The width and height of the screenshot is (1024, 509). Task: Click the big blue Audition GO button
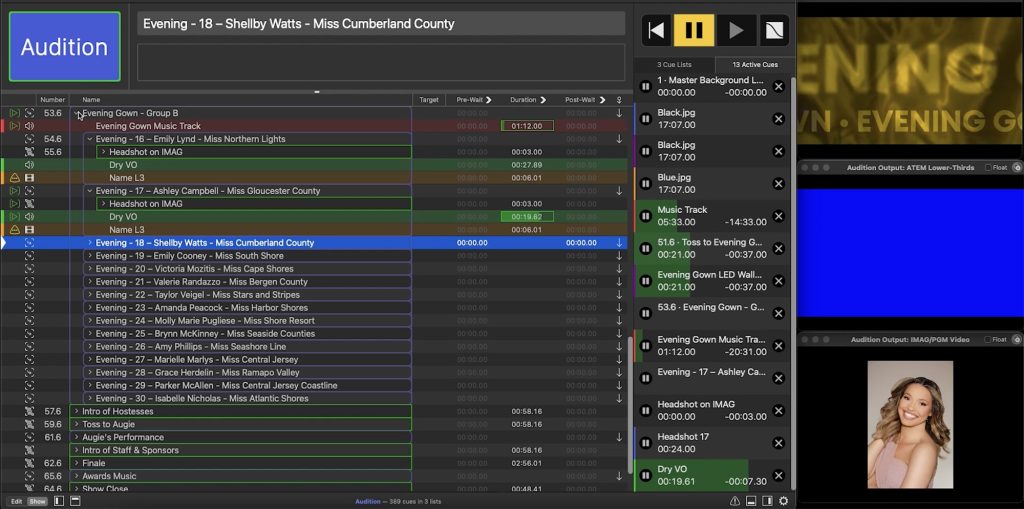pyautogui.click(x=65, y=46)
